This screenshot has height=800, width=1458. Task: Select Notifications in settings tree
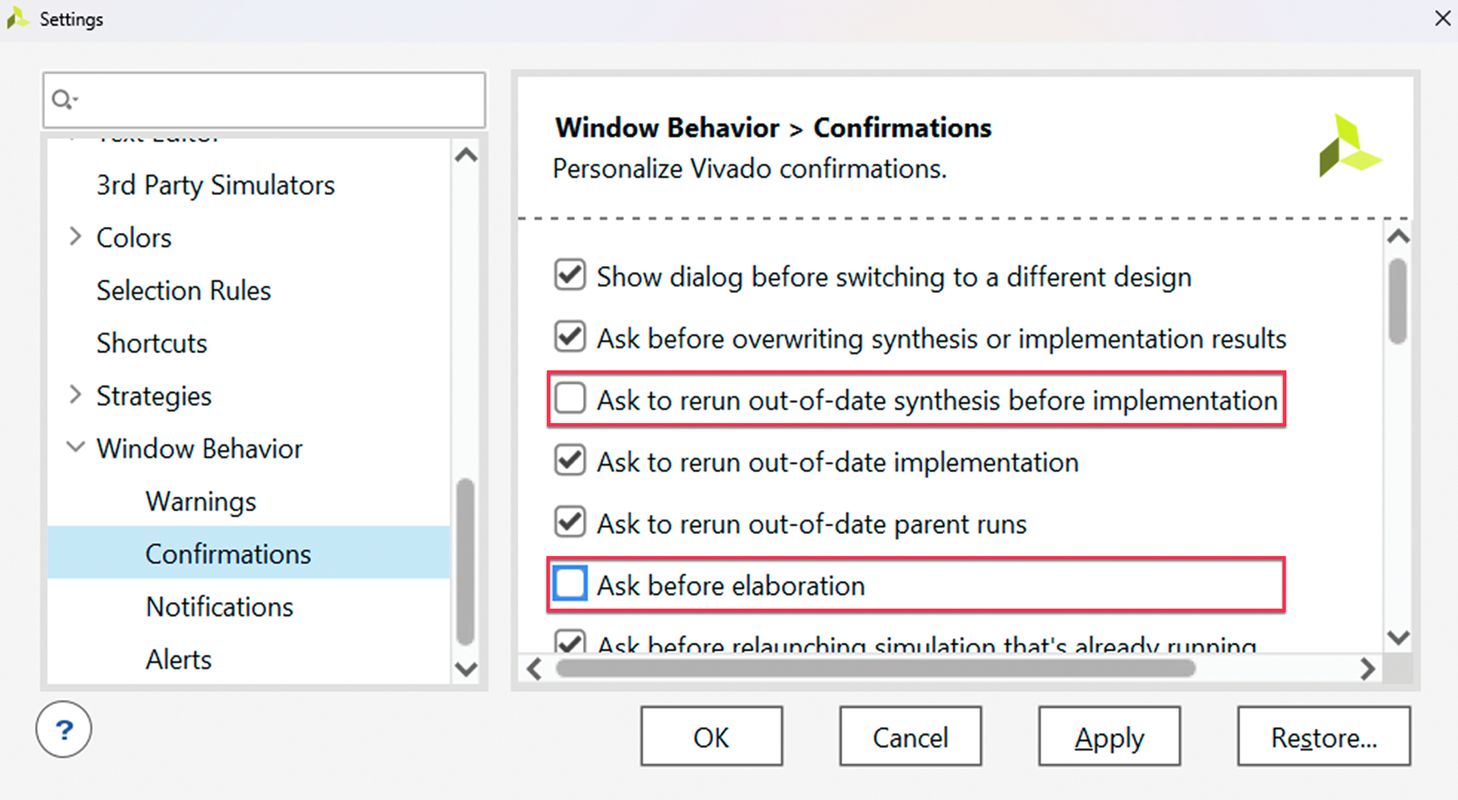tap(219, 607)
